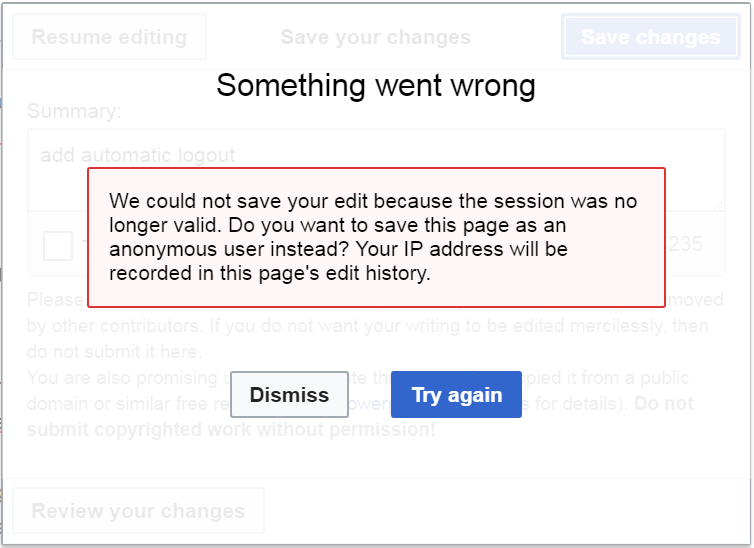Tick the checkbox below the summary box
754x548 pixels.
coord(58,245)
